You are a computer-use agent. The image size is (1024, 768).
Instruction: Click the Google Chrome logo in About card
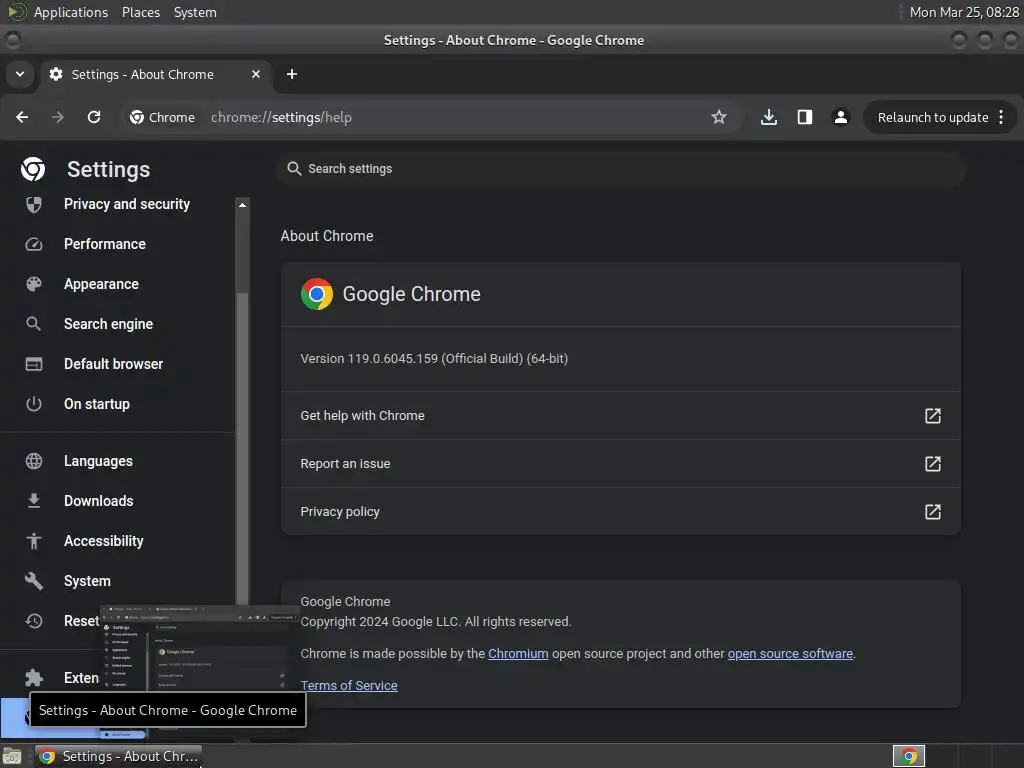coord(317,294)
